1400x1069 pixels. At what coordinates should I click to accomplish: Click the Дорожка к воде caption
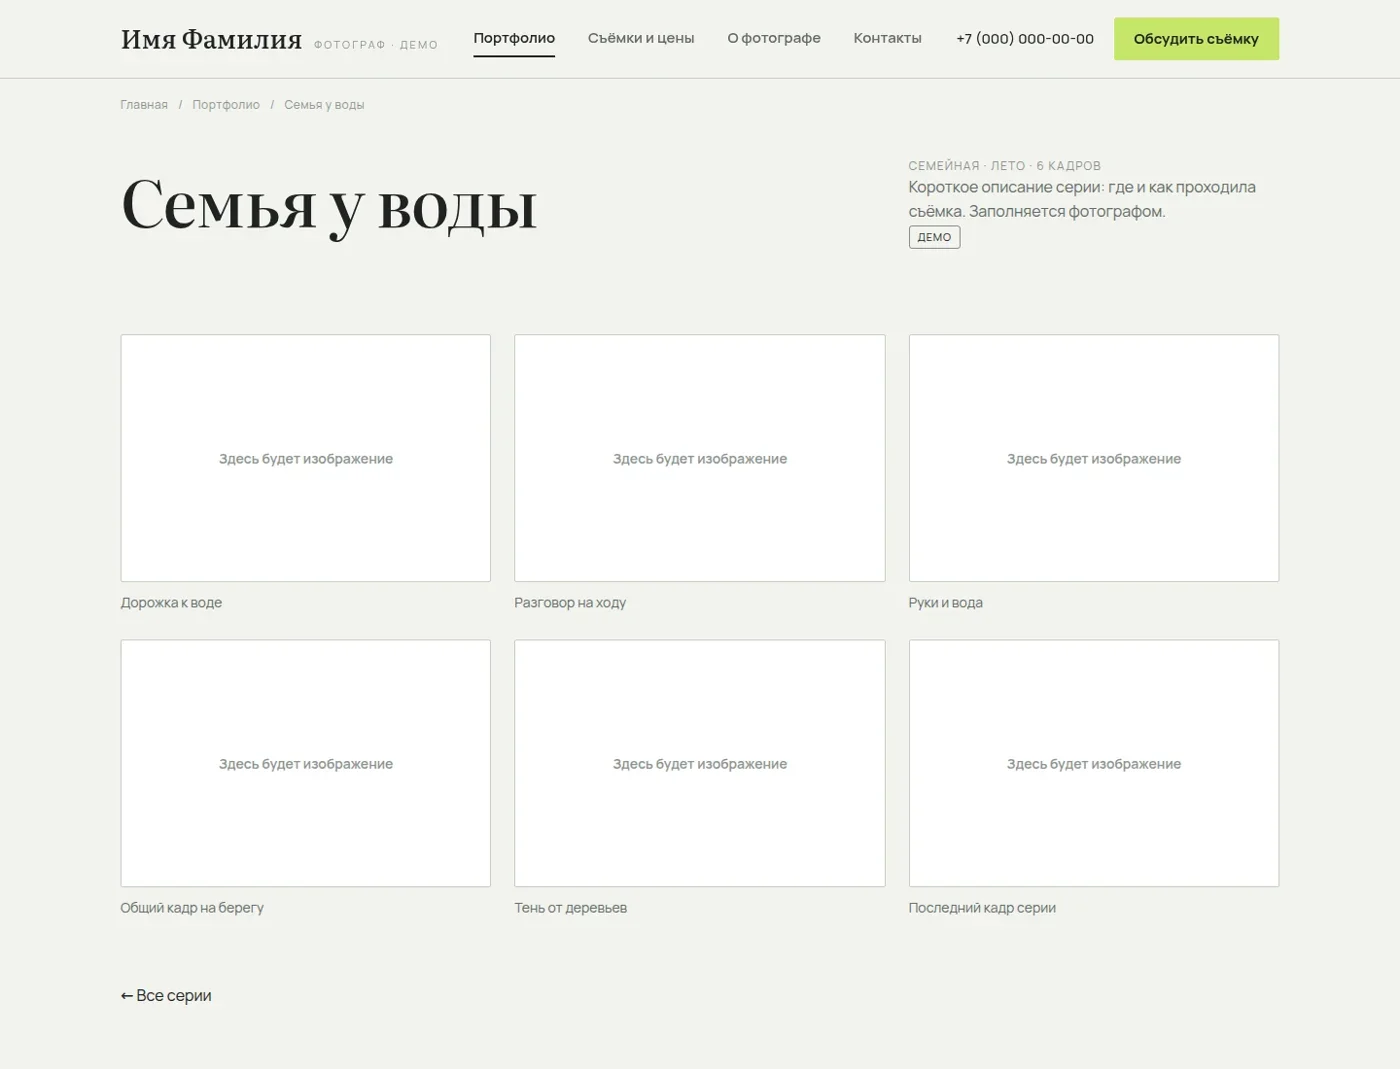click(x=171, y=603)
